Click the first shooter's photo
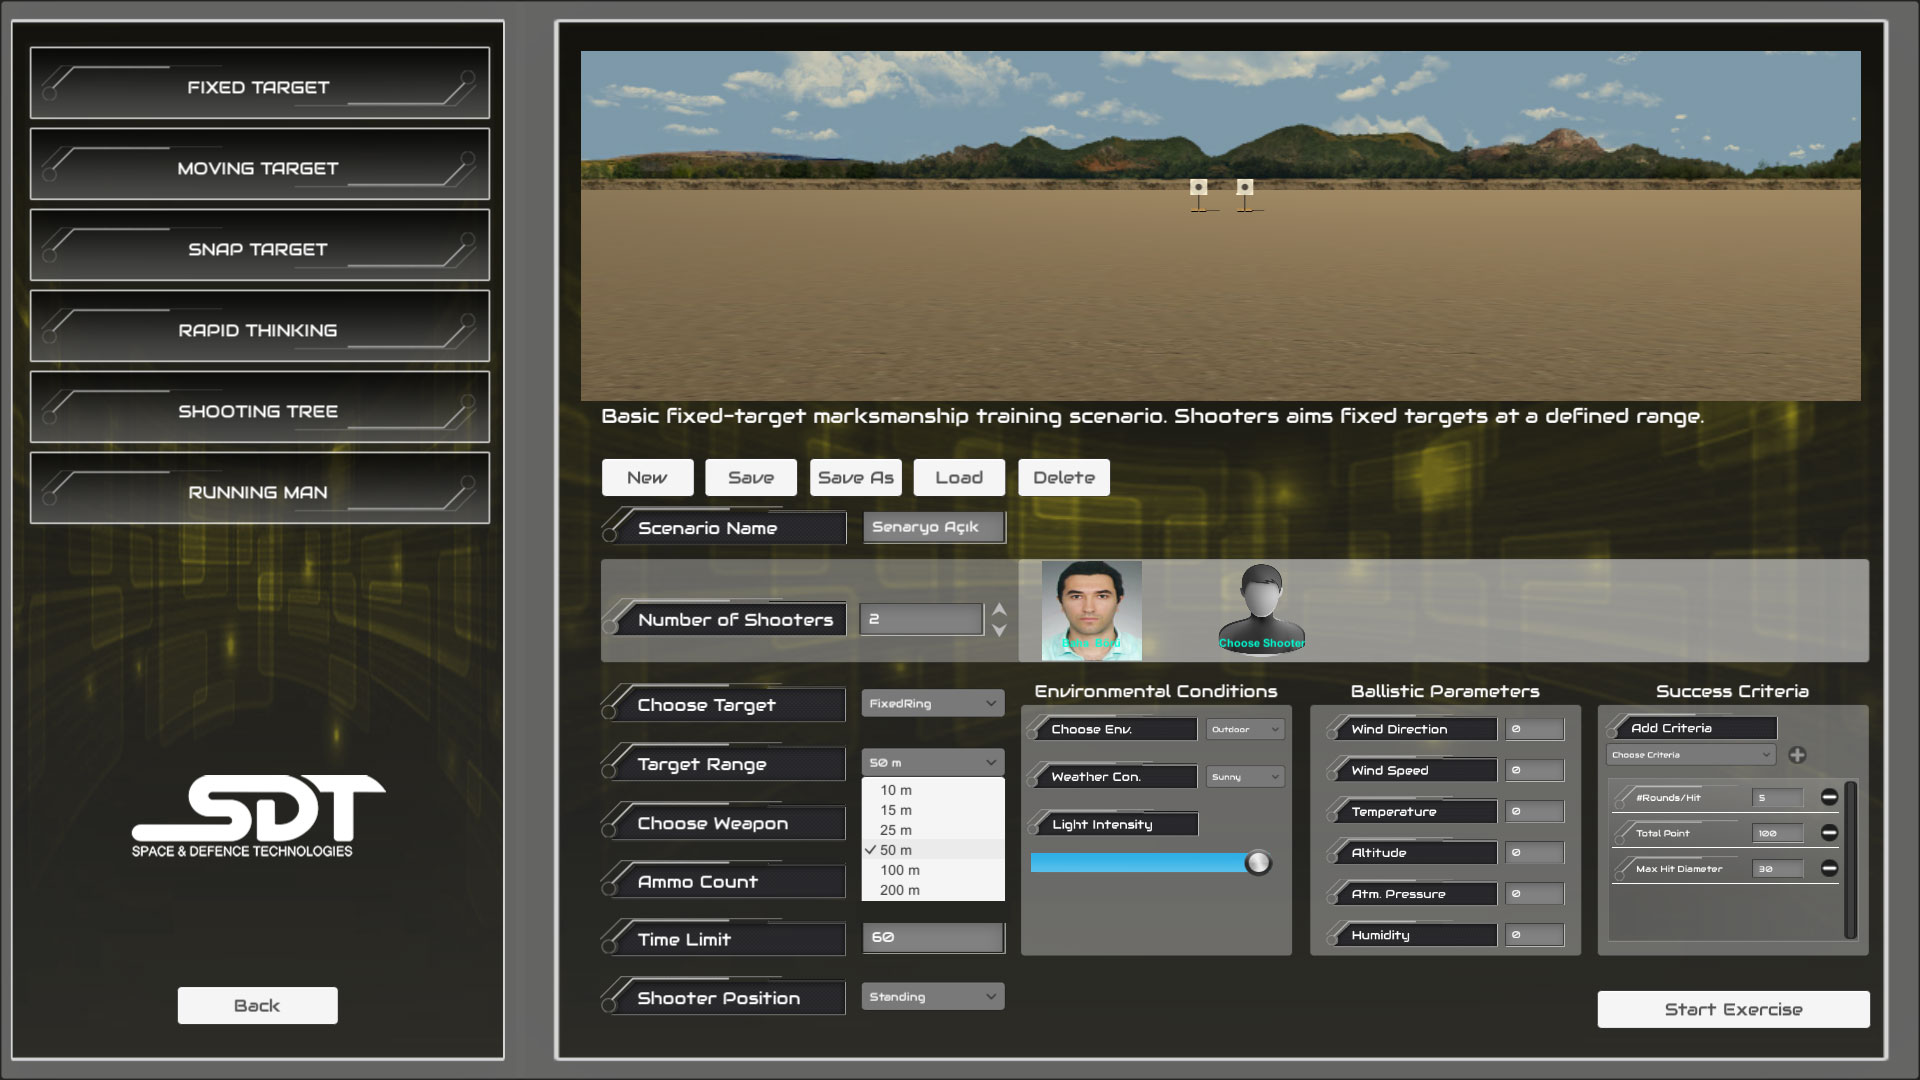Viewport: 1920px width, 1080px height. tap(1091, 609)
